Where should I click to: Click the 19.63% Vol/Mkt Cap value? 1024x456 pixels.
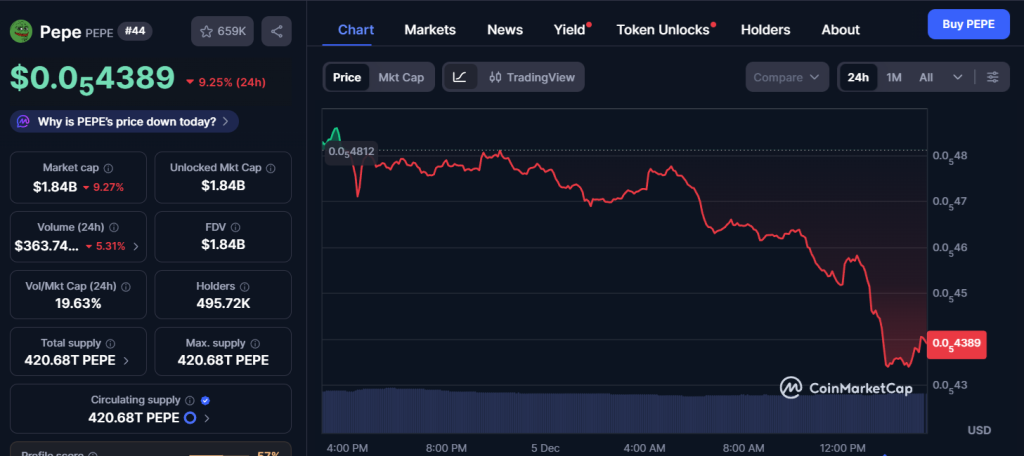pyautogui.click(x=78, y=304)
